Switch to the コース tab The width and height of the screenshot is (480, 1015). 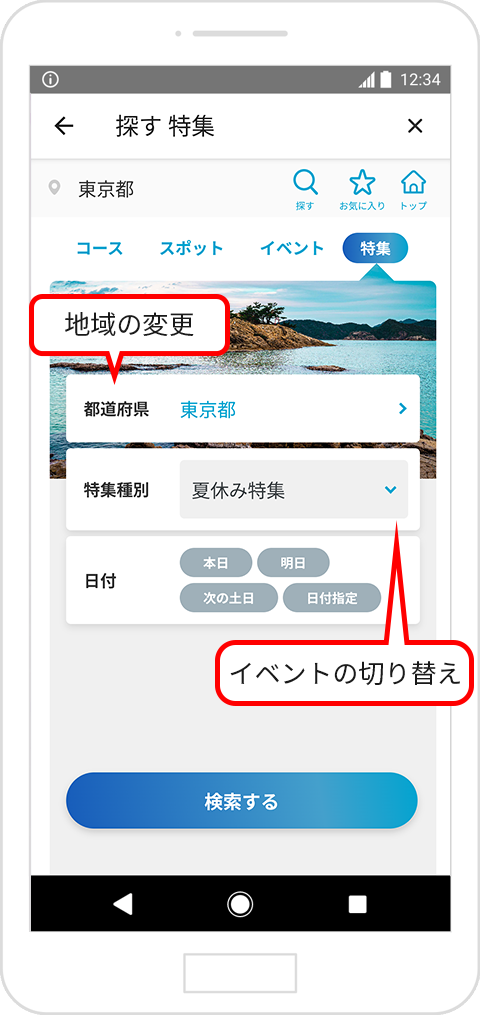100,248
